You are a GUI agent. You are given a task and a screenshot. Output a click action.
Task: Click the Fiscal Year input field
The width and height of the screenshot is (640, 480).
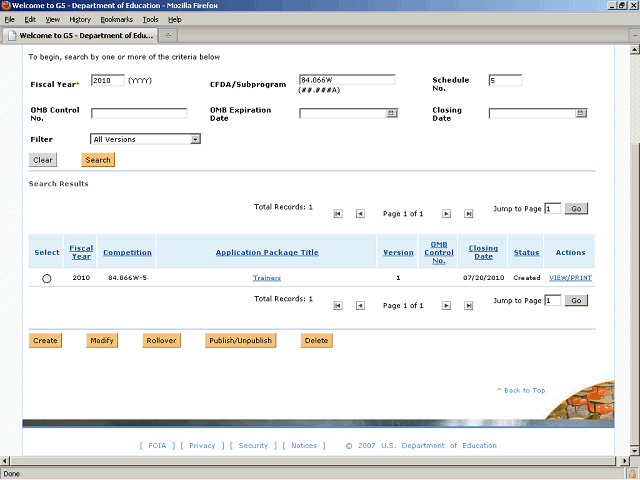tap(108, 80)
